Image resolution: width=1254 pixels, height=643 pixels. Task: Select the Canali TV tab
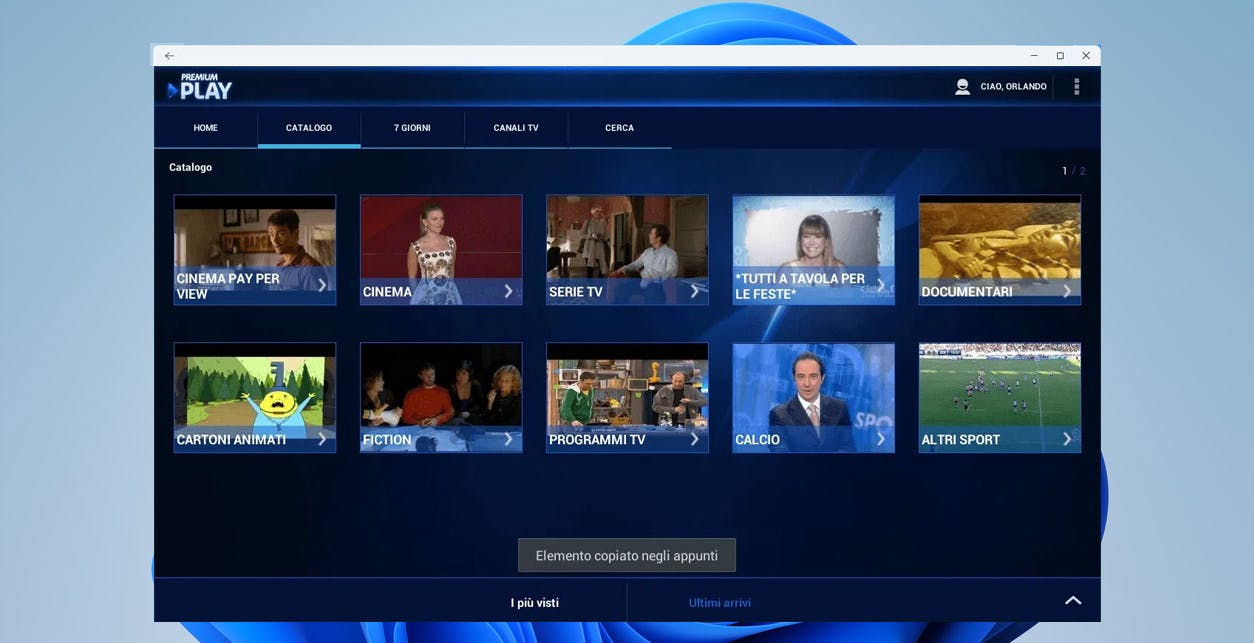516,128
